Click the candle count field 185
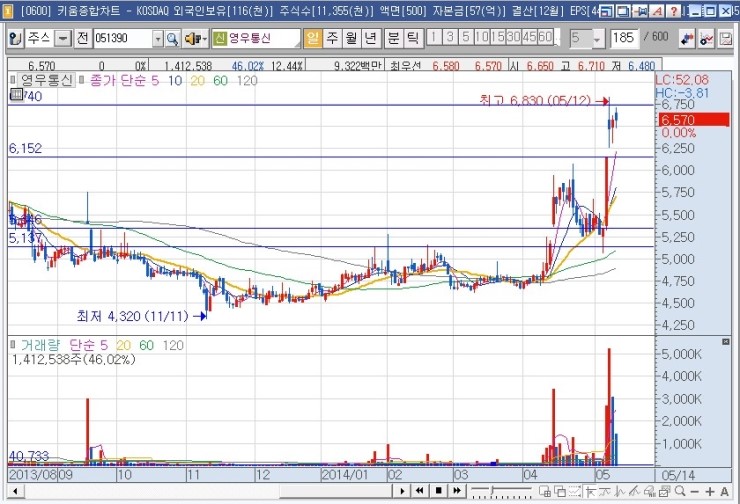Viewport: 740px width, 504px height. (624, 38)
